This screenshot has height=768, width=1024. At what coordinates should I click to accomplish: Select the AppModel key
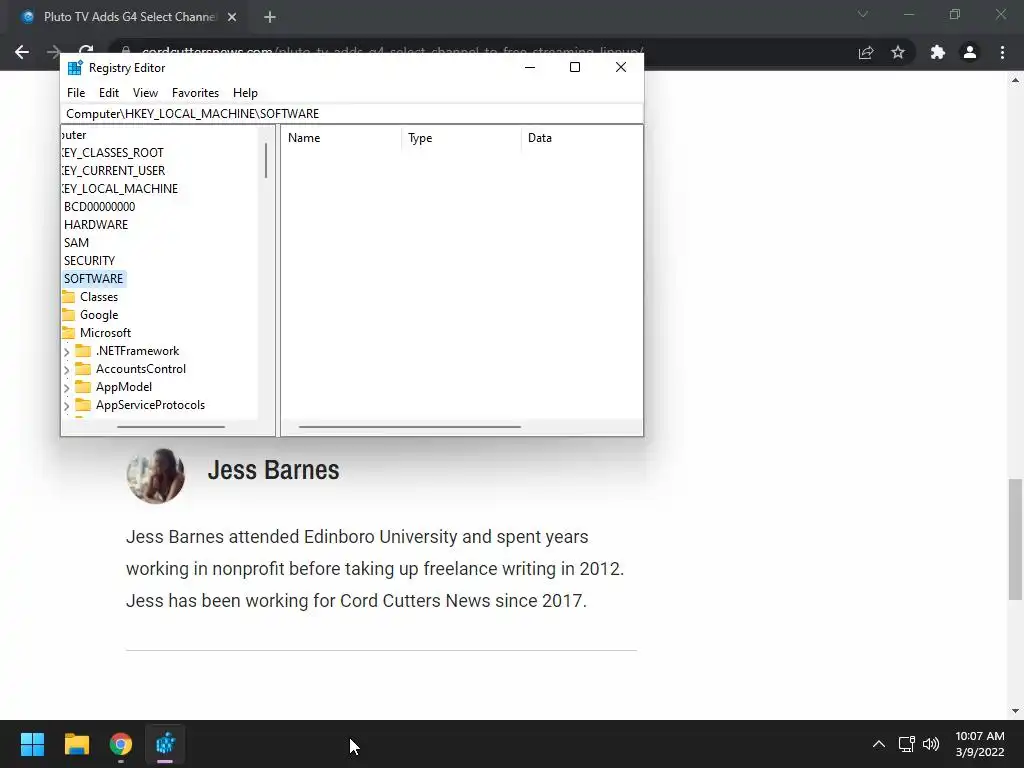(123, 387)
